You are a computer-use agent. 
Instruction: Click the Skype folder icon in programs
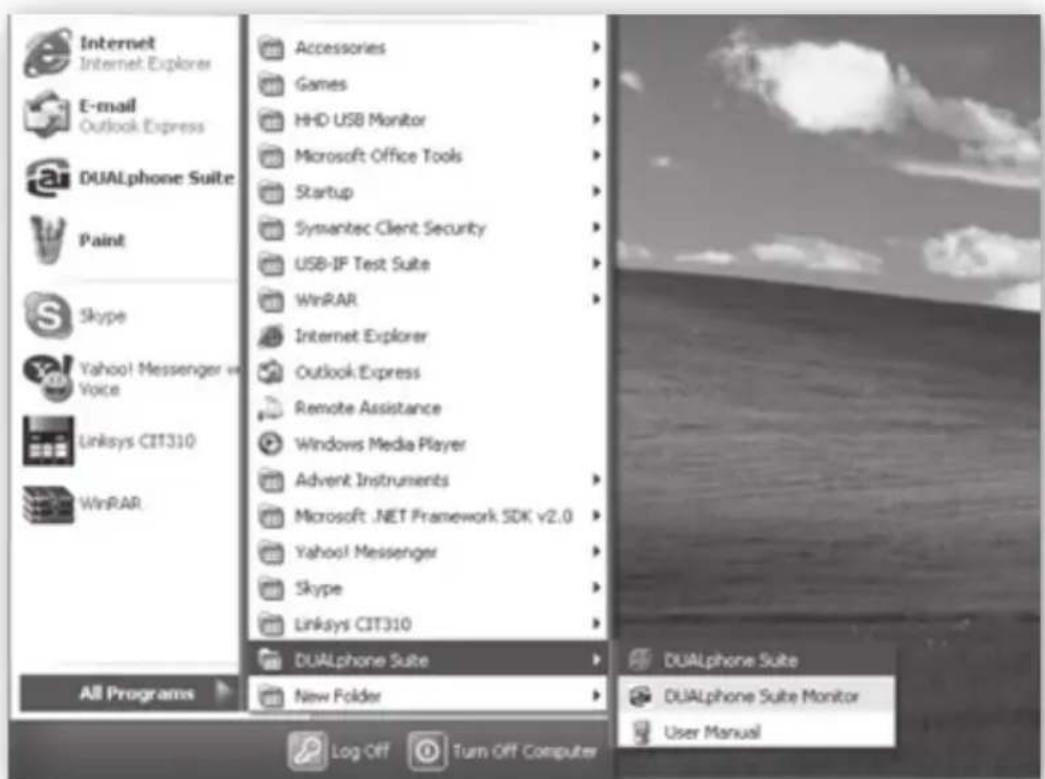[x=271, y=588]
